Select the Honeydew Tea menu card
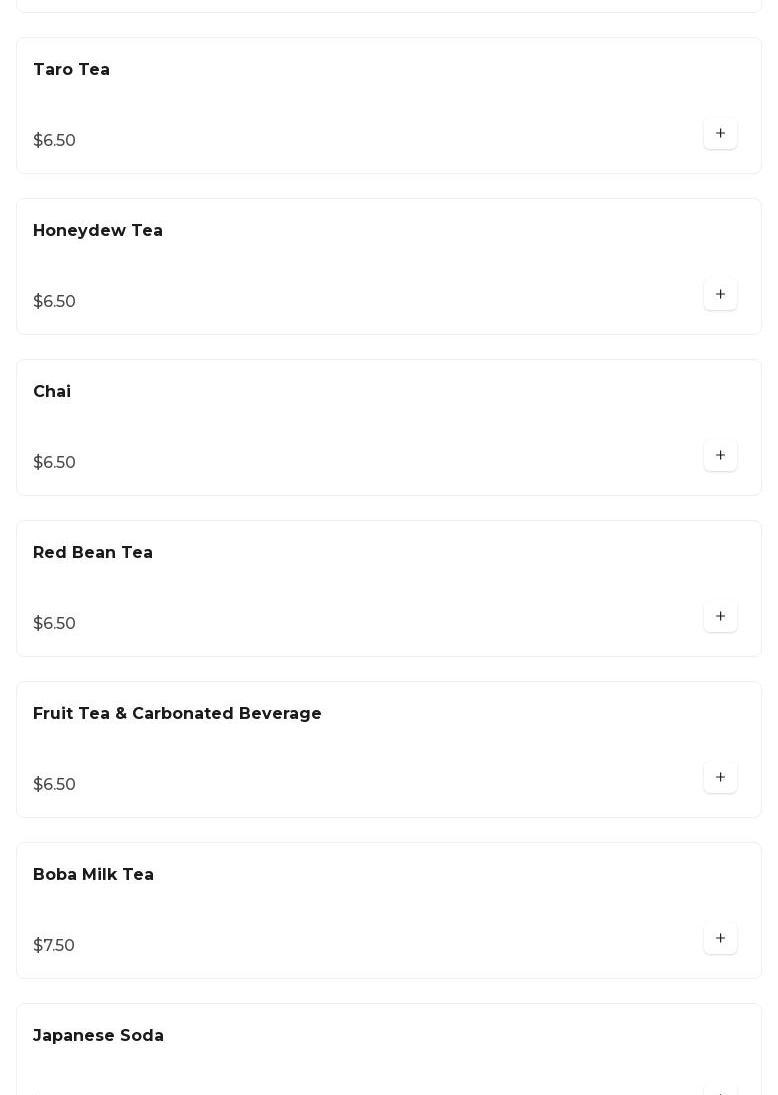Screen dimensions: 778x1095 click(389, 267)
